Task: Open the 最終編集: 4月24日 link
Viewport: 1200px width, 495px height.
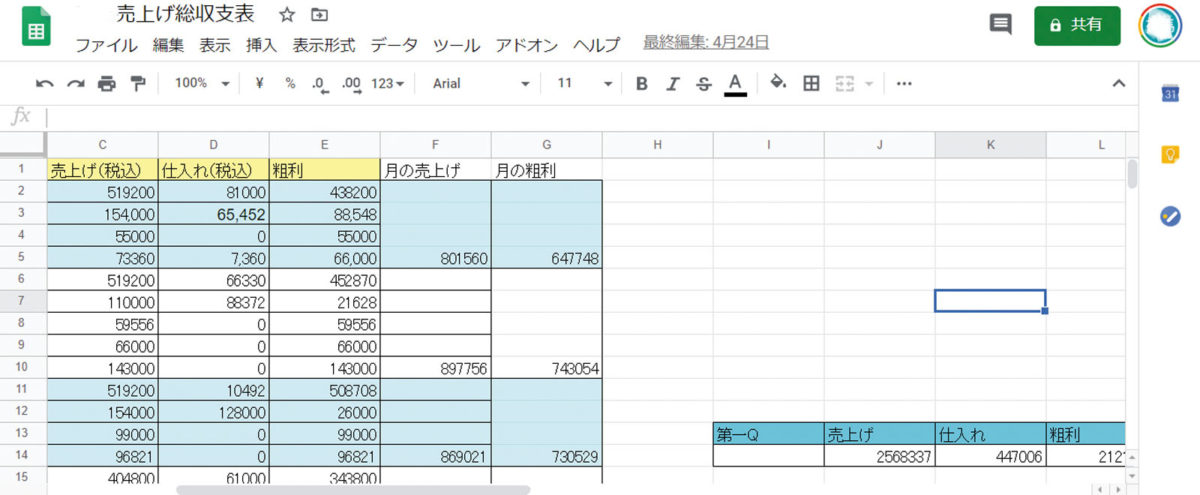Action: click(706, 43)
